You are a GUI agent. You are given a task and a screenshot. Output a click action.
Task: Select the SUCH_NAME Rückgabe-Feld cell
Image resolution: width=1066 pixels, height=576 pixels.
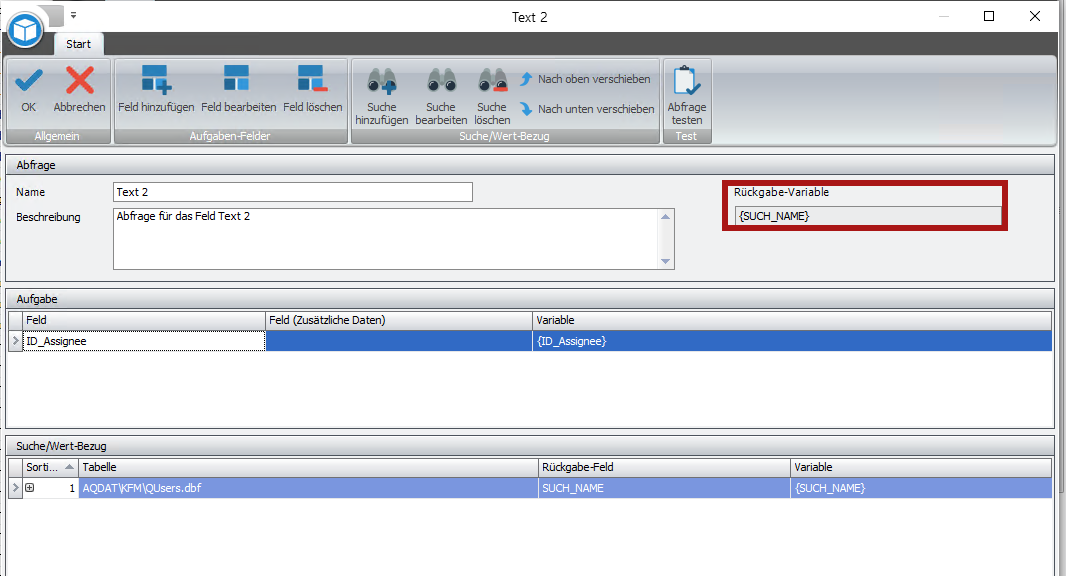(x=664, y=488)
